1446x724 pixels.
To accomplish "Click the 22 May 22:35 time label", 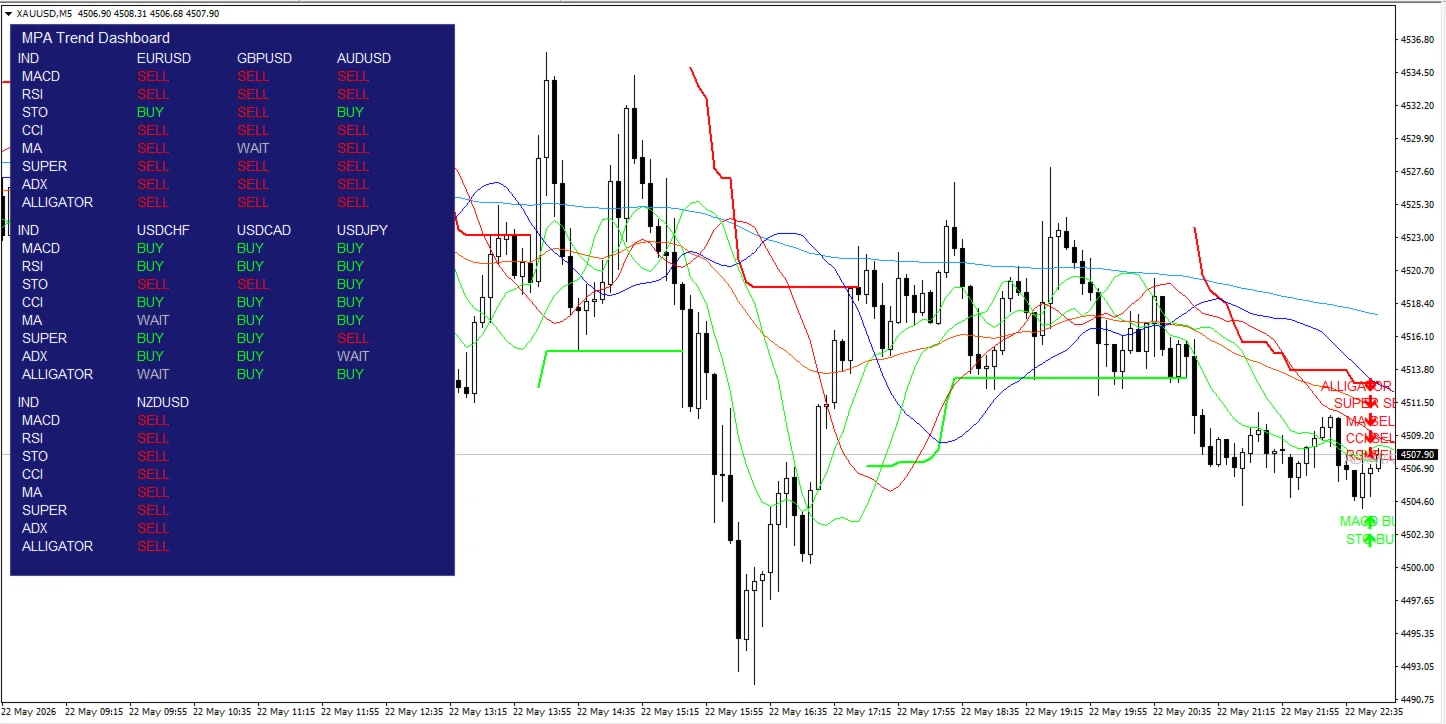I will (x=1376, y=712).
